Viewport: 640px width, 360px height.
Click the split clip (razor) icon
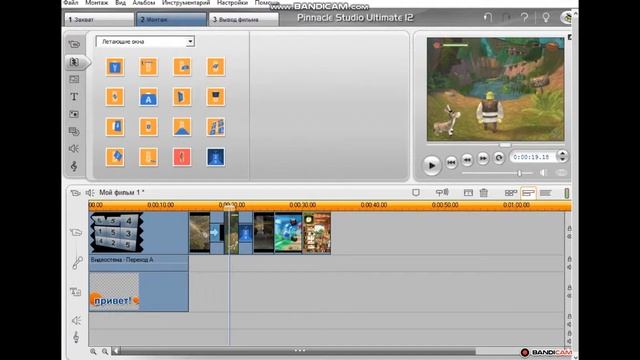click(x=468, y=193)
